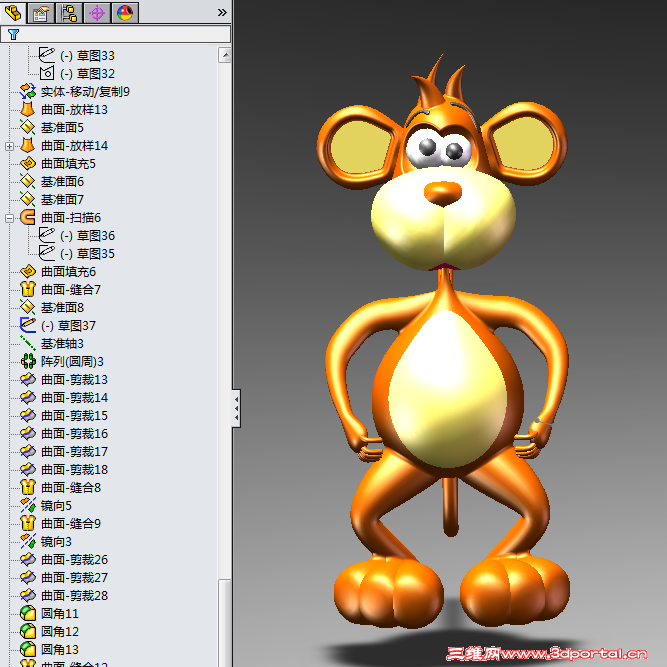This screenshot has height=667, width=667.
Task: Collapse the left panel splitter handle
Action: click(x=236, y=408)
